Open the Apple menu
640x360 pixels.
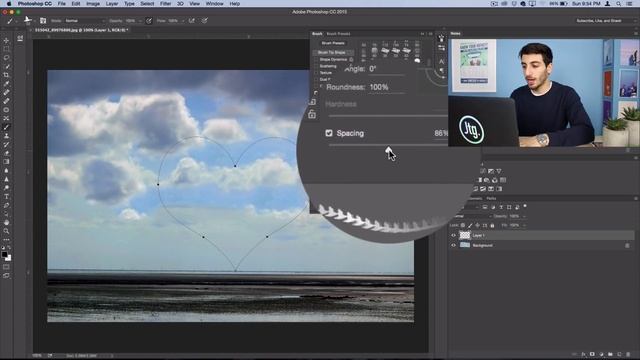click(9, 4)
